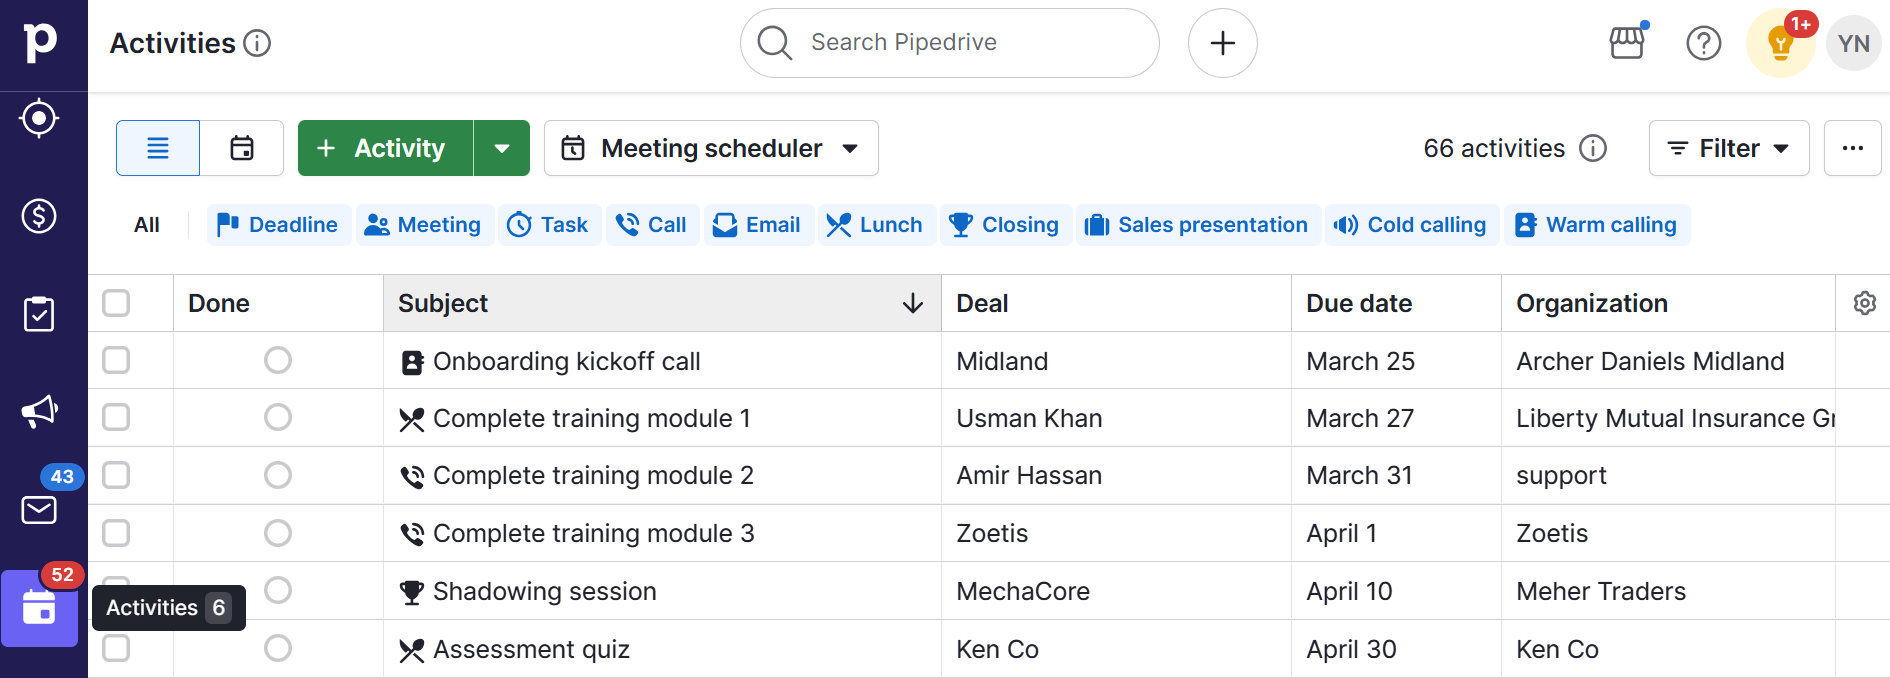Click the Assessment quiz lunch icon

(412, 650)
